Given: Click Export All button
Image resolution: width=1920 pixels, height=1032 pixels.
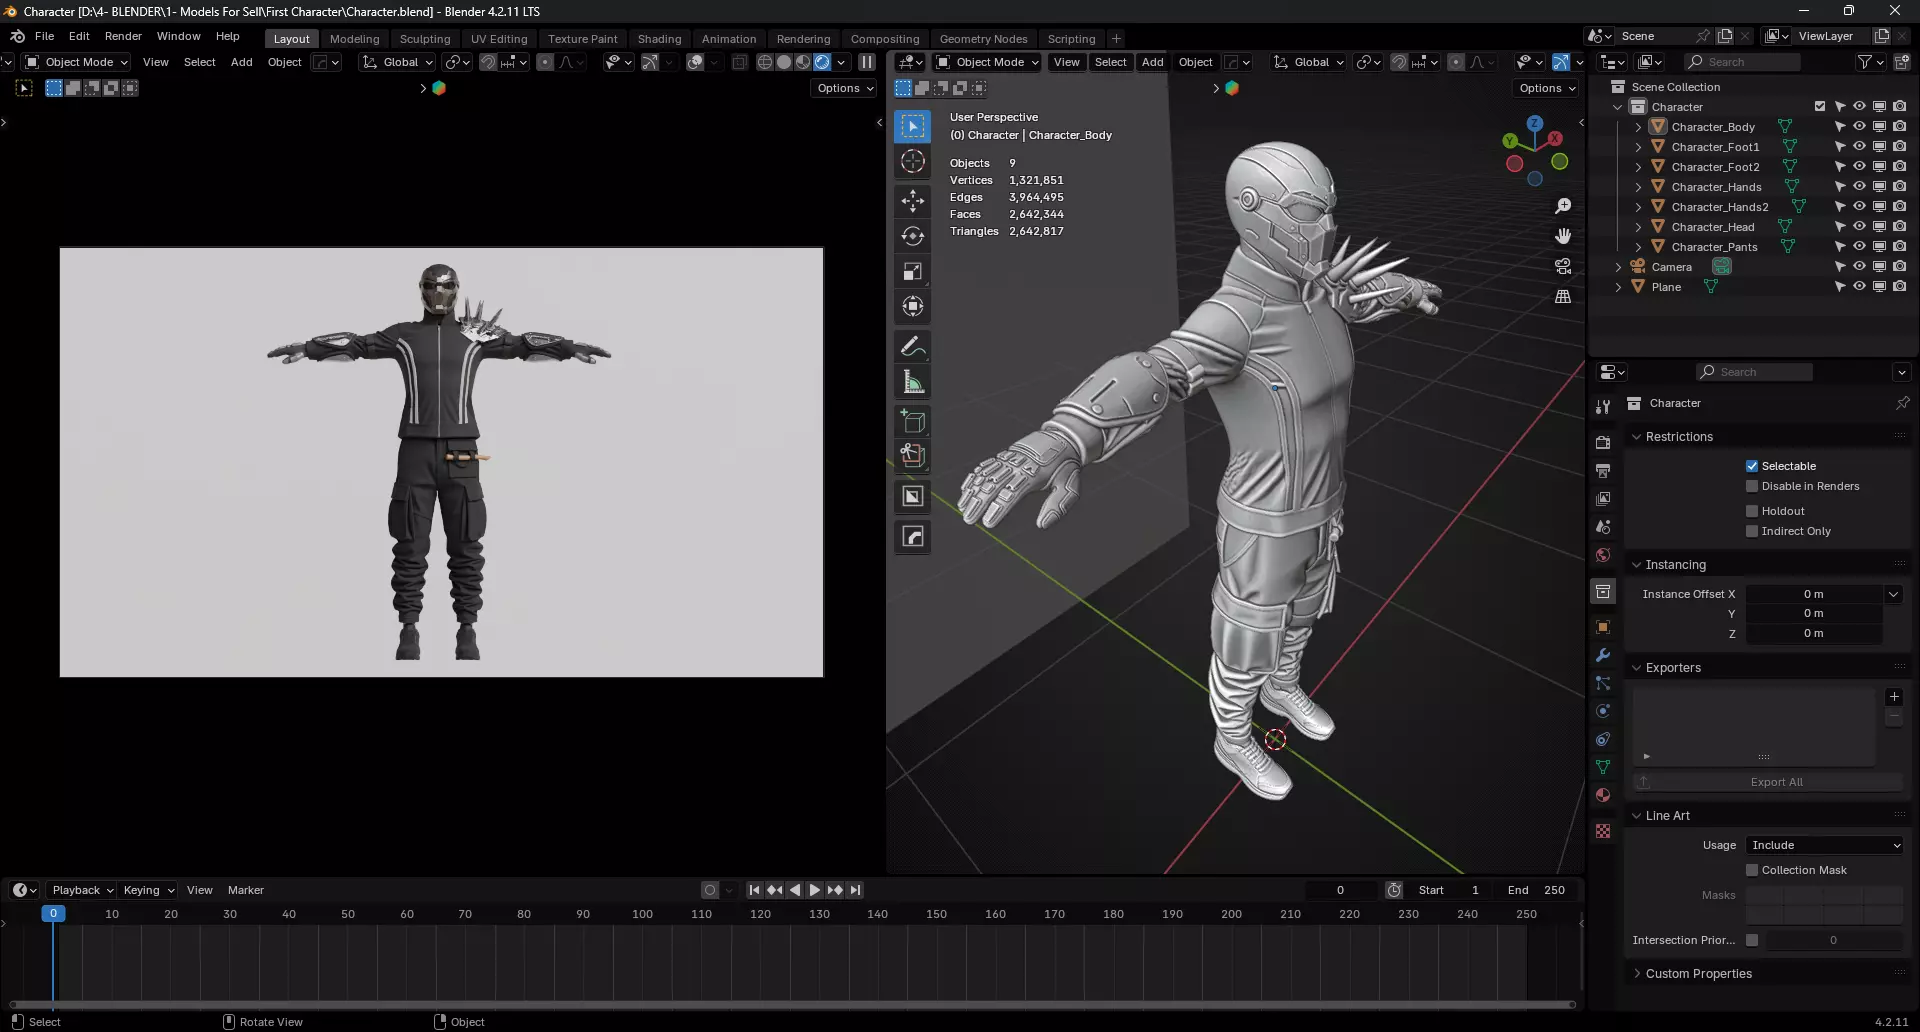Looking at the screenshot, I should pos(1768,782).
